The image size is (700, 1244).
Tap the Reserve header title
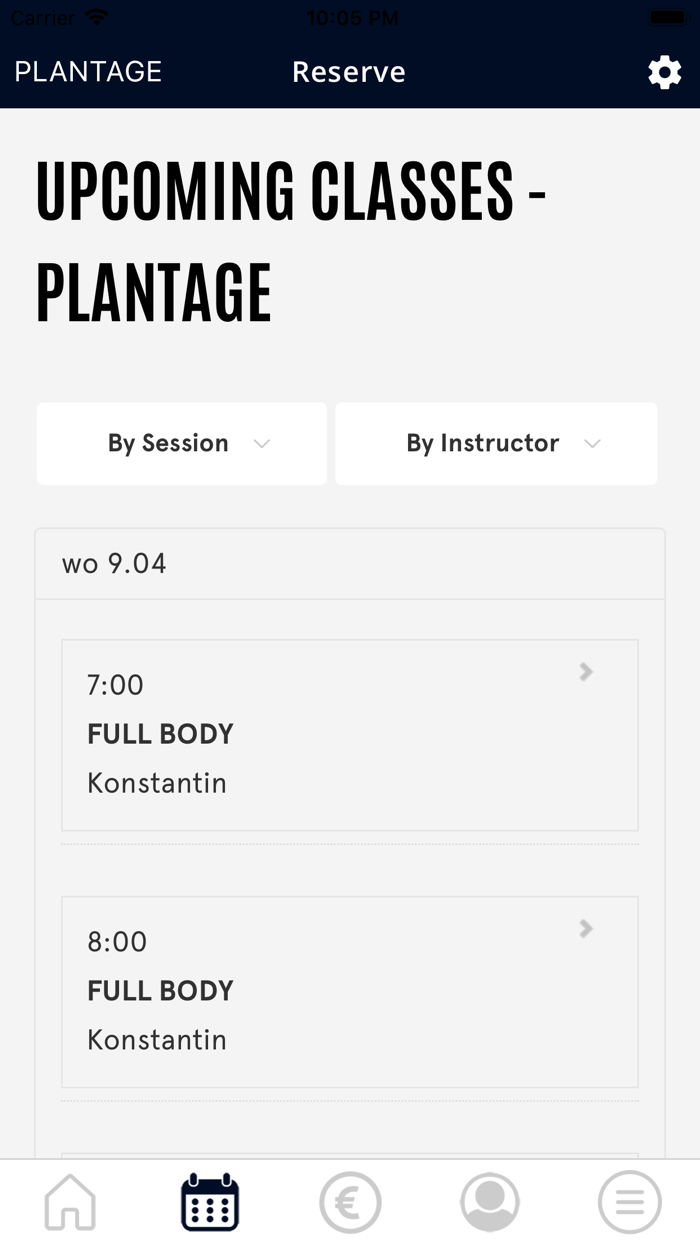click(349, 72)
